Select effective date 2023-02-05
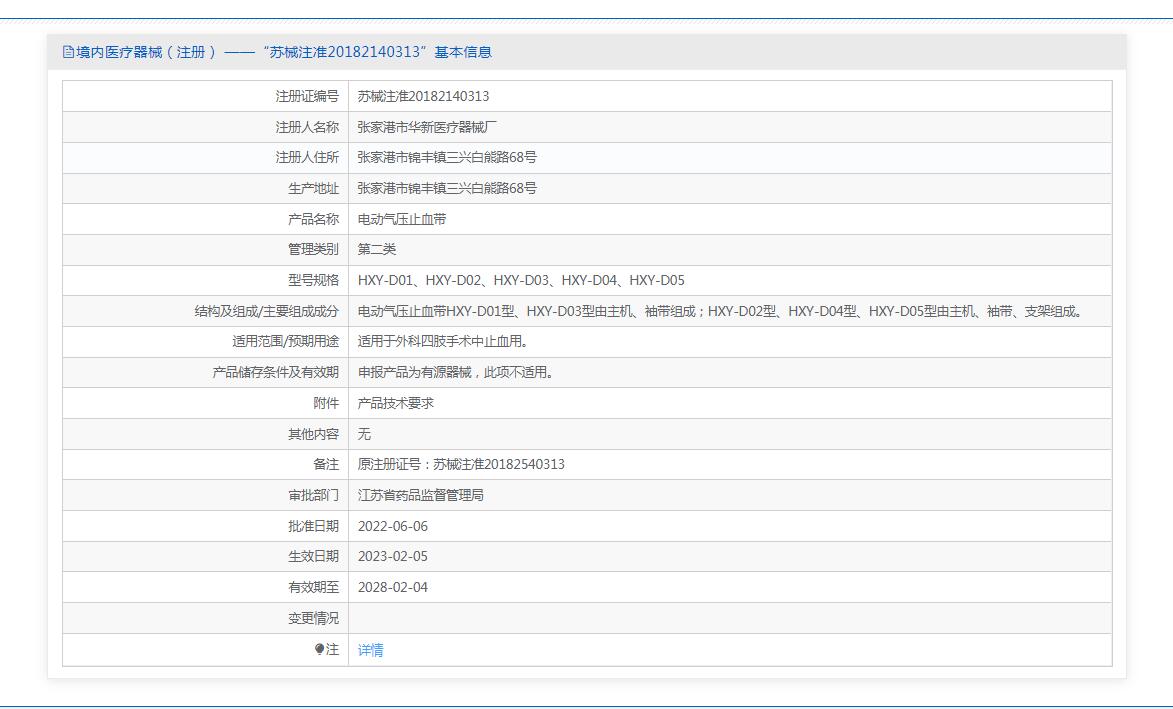The image size is (1173, 709). [393, 556]
